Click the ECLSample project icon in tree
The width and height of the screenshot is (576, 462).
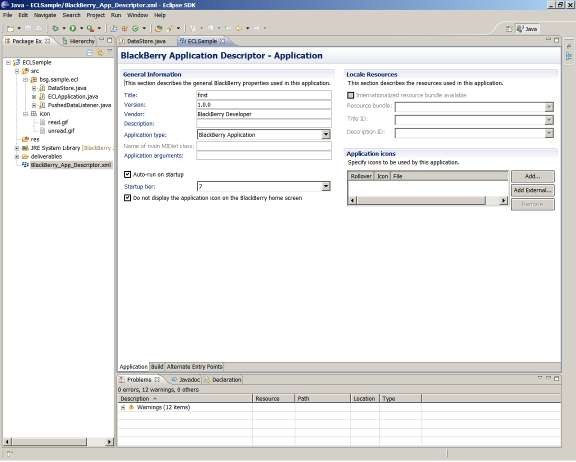point(17,62)
